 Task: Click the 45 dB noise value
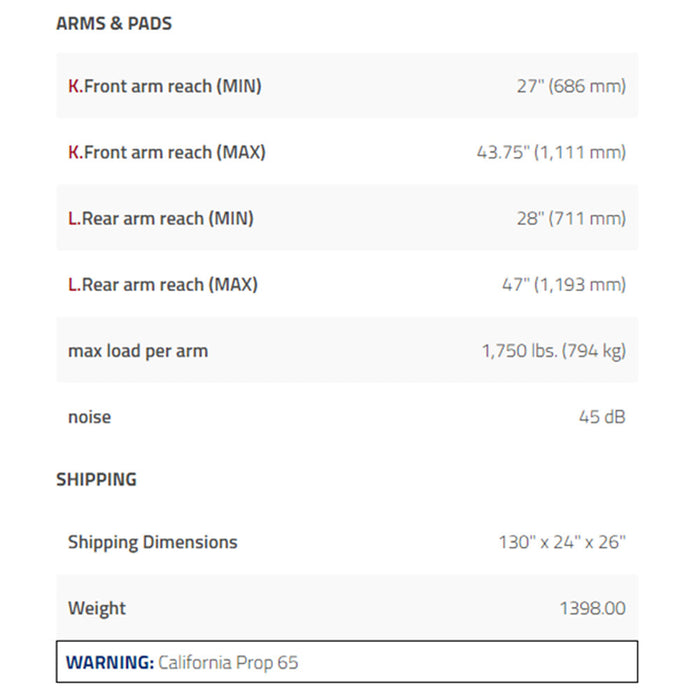pyautogui.click(x=602, y=417)
